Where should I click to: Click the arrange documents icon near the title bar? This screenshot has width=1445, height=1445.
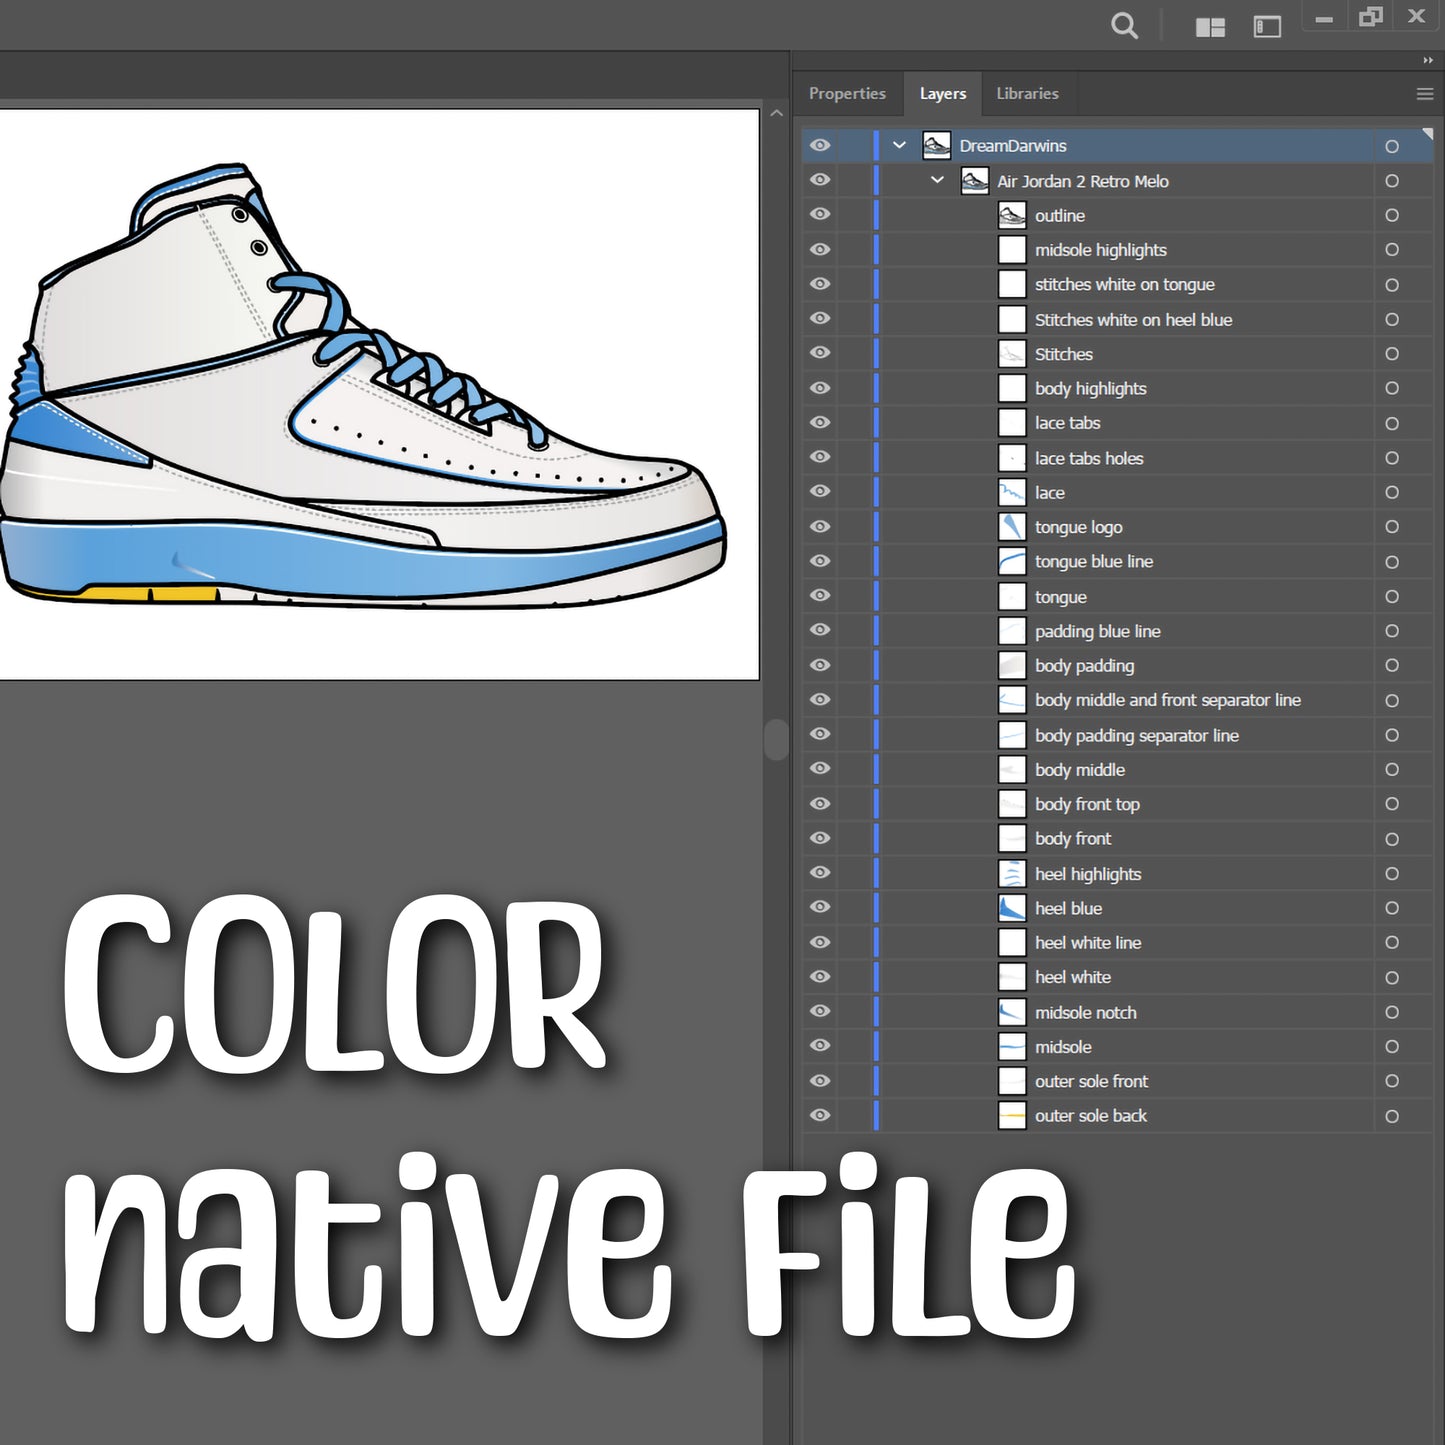click(x=1210, y=27)
